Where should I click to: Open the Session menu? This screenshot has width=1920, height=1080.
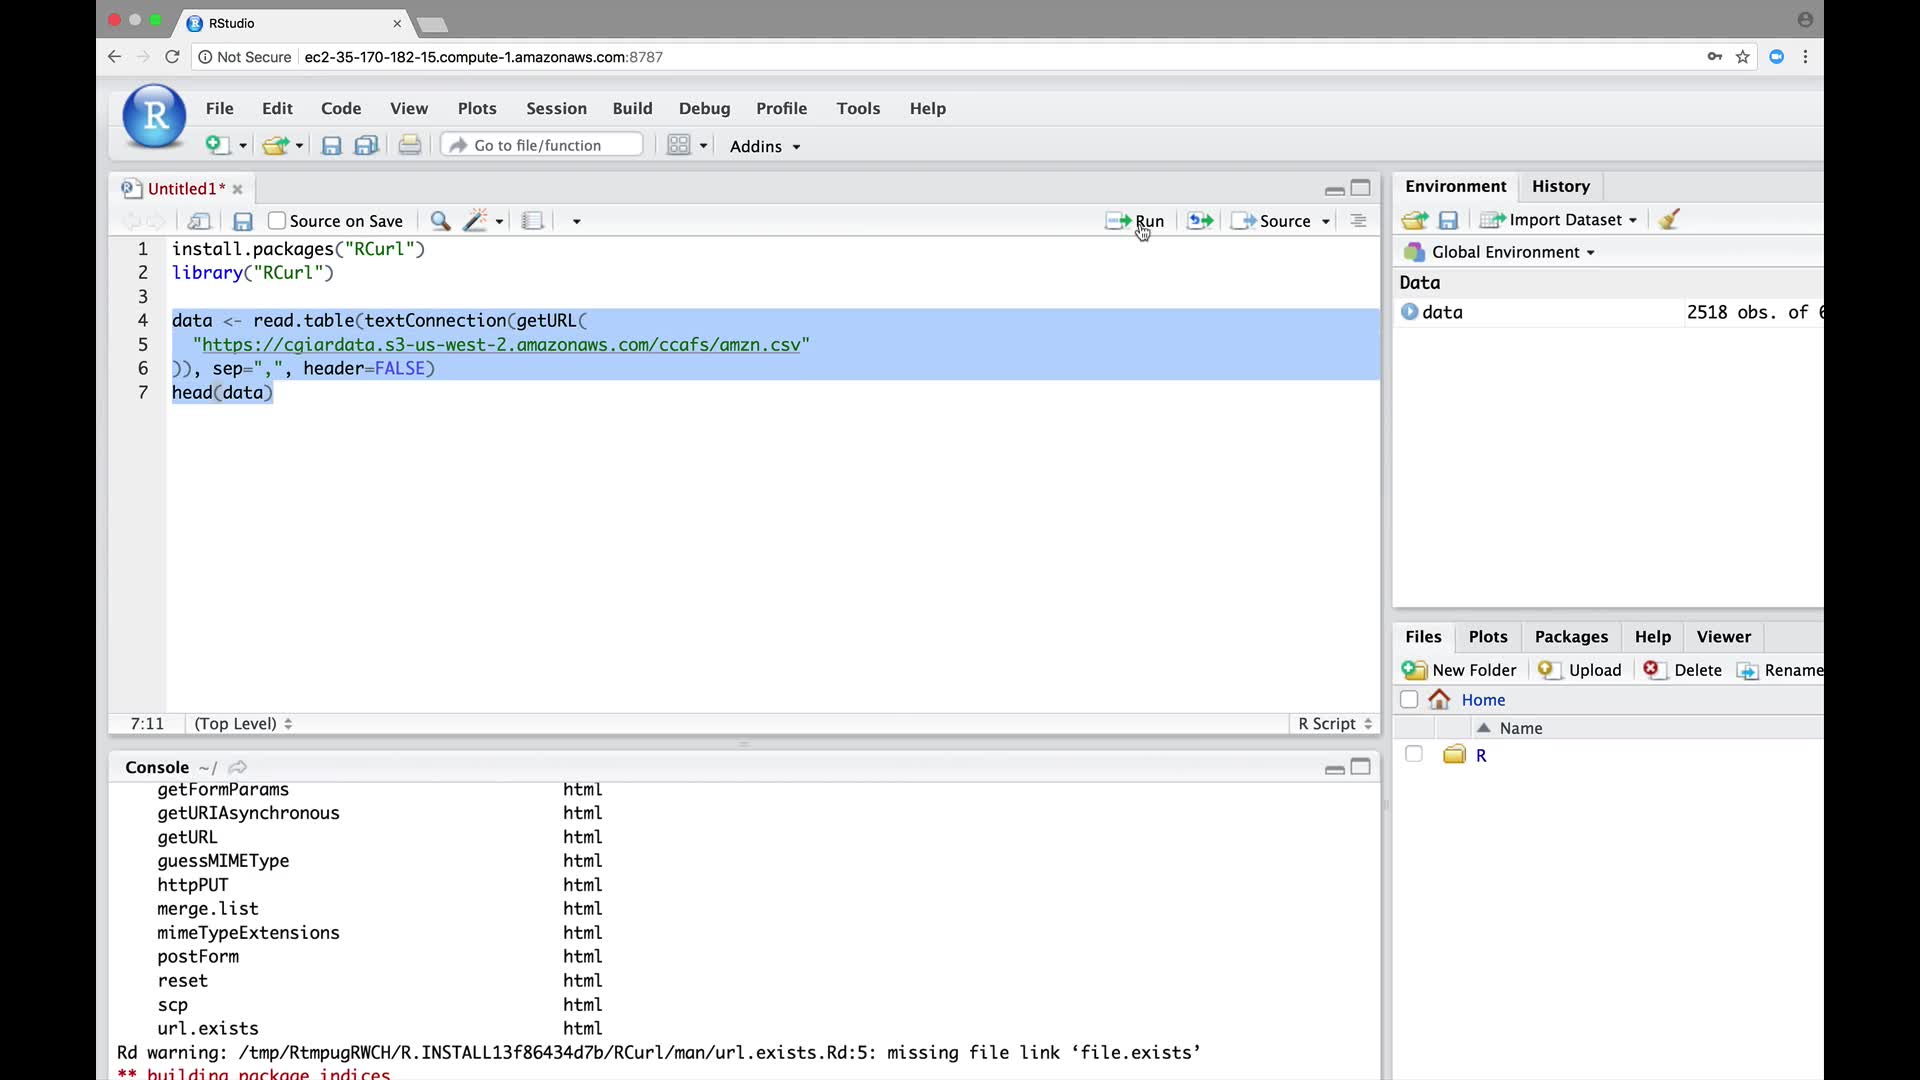(556, 108)
